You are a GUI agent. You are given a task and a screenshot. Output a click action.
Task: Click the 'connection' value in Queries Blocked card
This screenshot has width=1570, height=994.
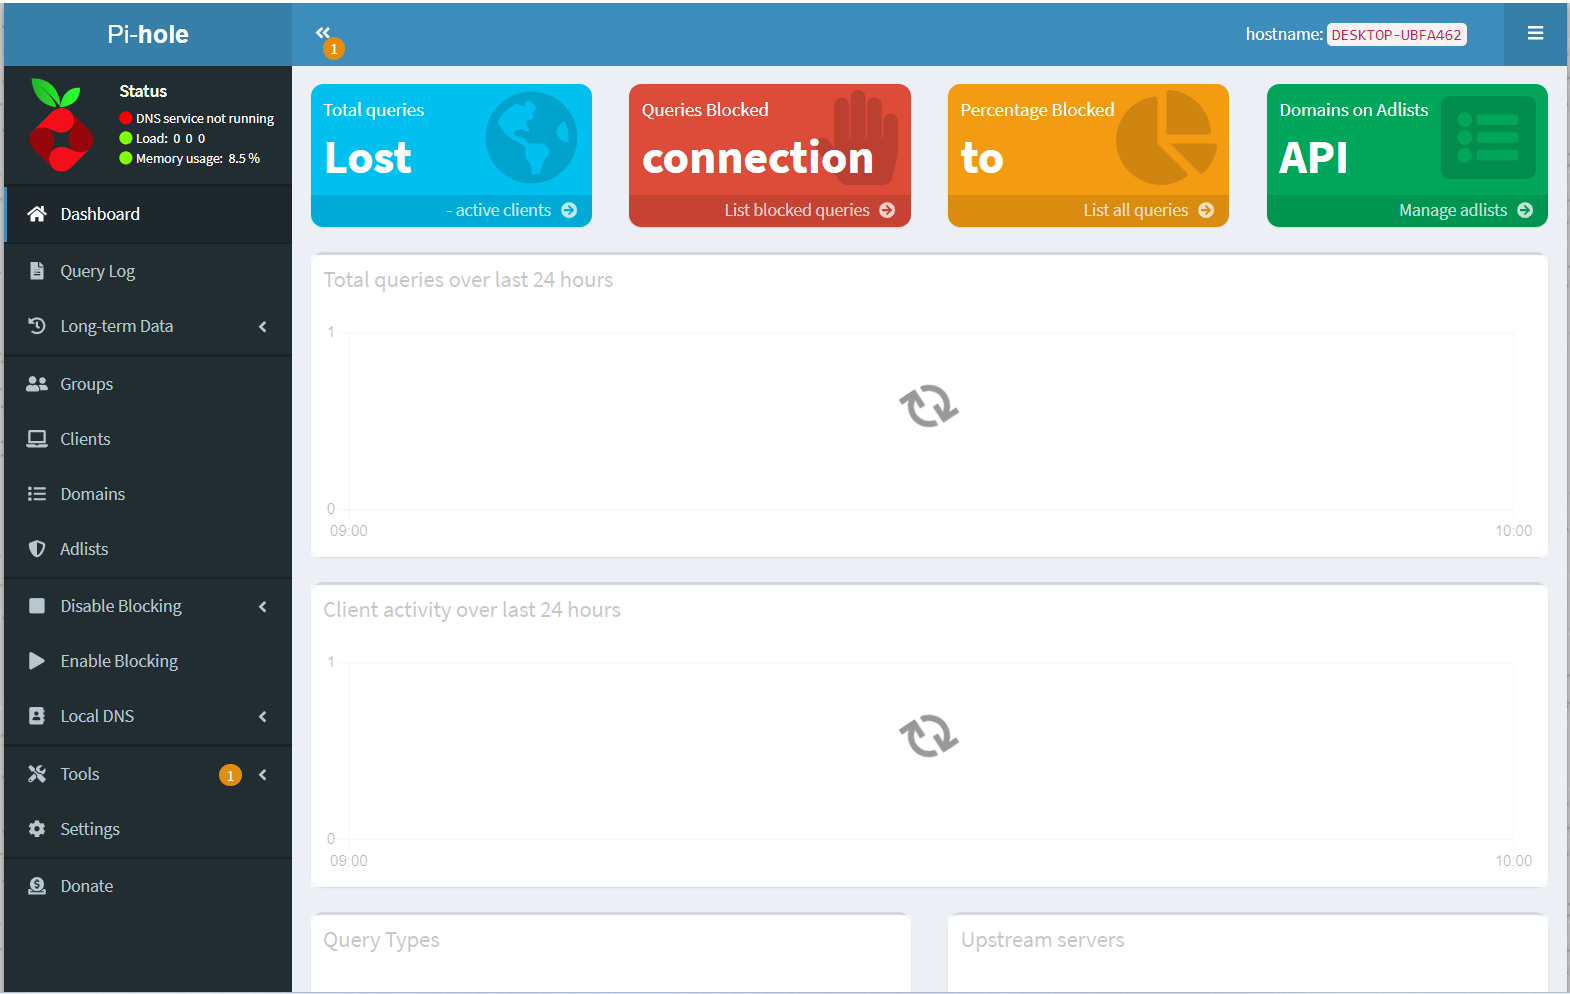(758, 158)
